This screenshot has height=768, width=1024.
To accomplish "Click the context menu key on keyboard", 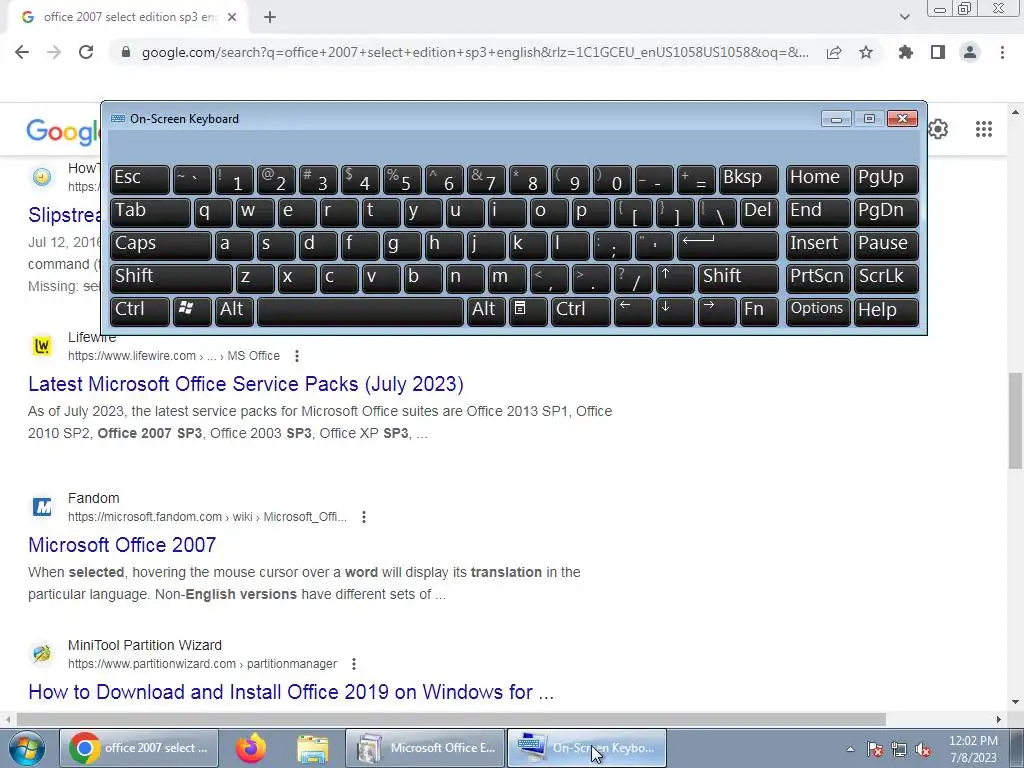I will click(528, 311).
